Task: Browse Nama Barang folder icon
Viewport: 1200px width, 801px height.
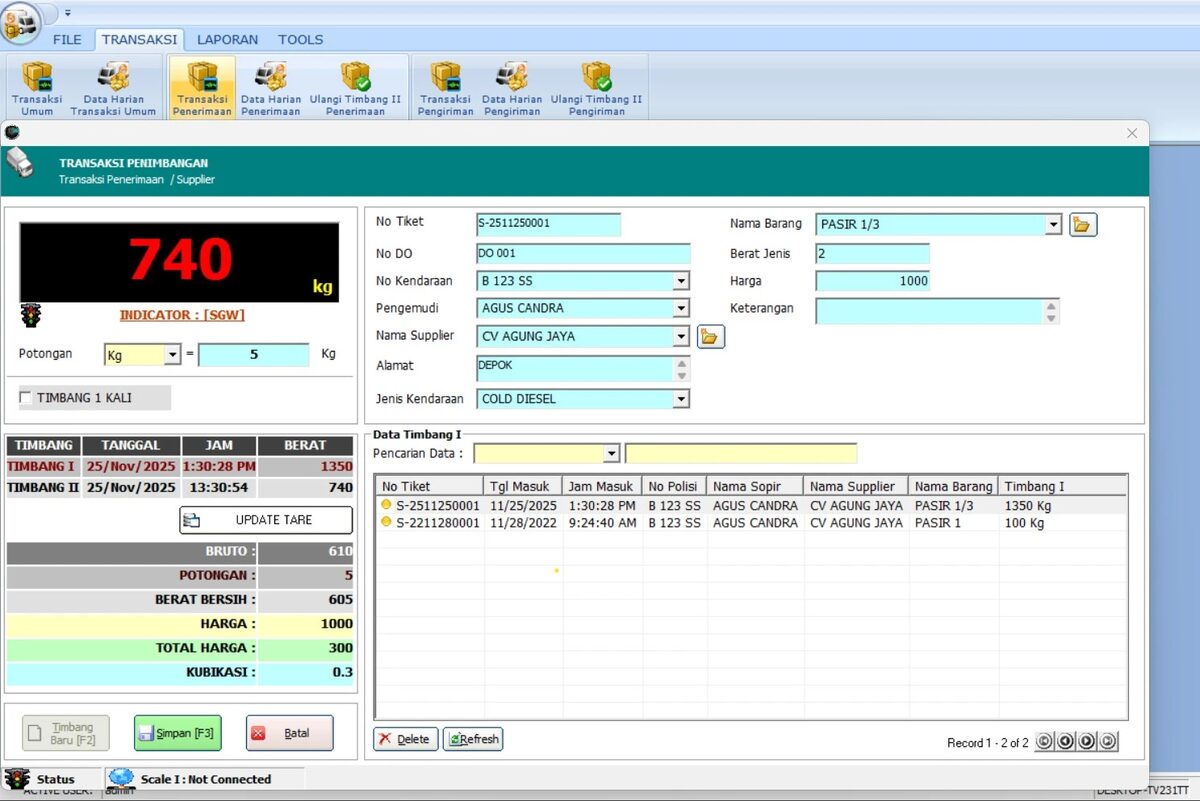Action: tap(1083, 225)
